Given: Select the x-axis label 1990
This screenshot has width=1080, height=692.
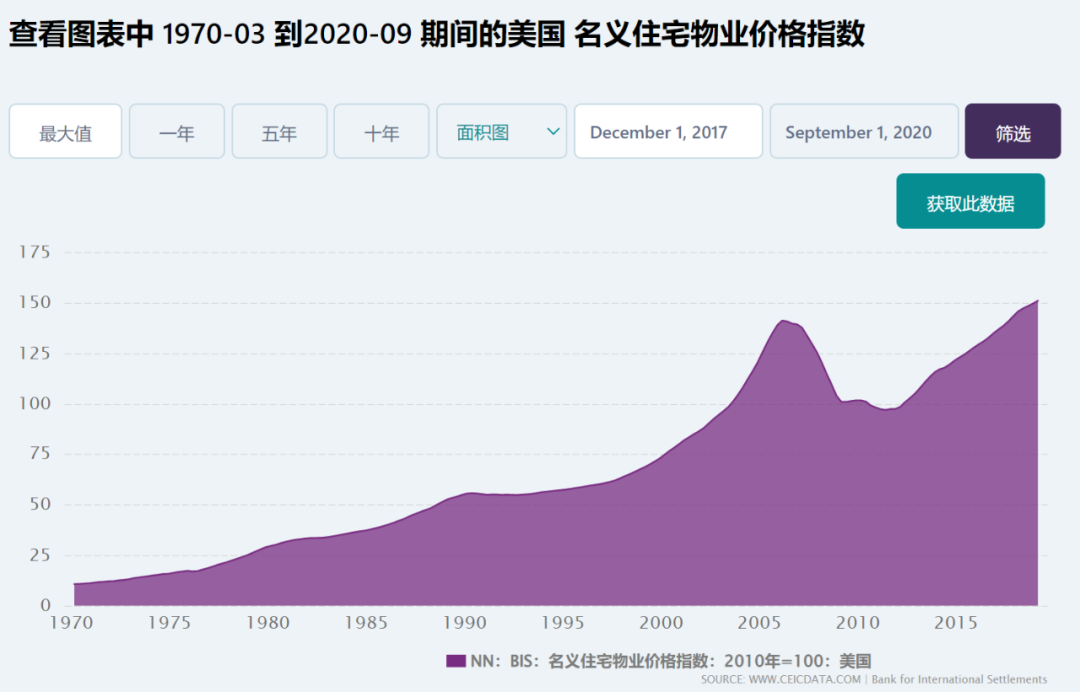Looking at the screenshot, I should click(x=464, y=623).
